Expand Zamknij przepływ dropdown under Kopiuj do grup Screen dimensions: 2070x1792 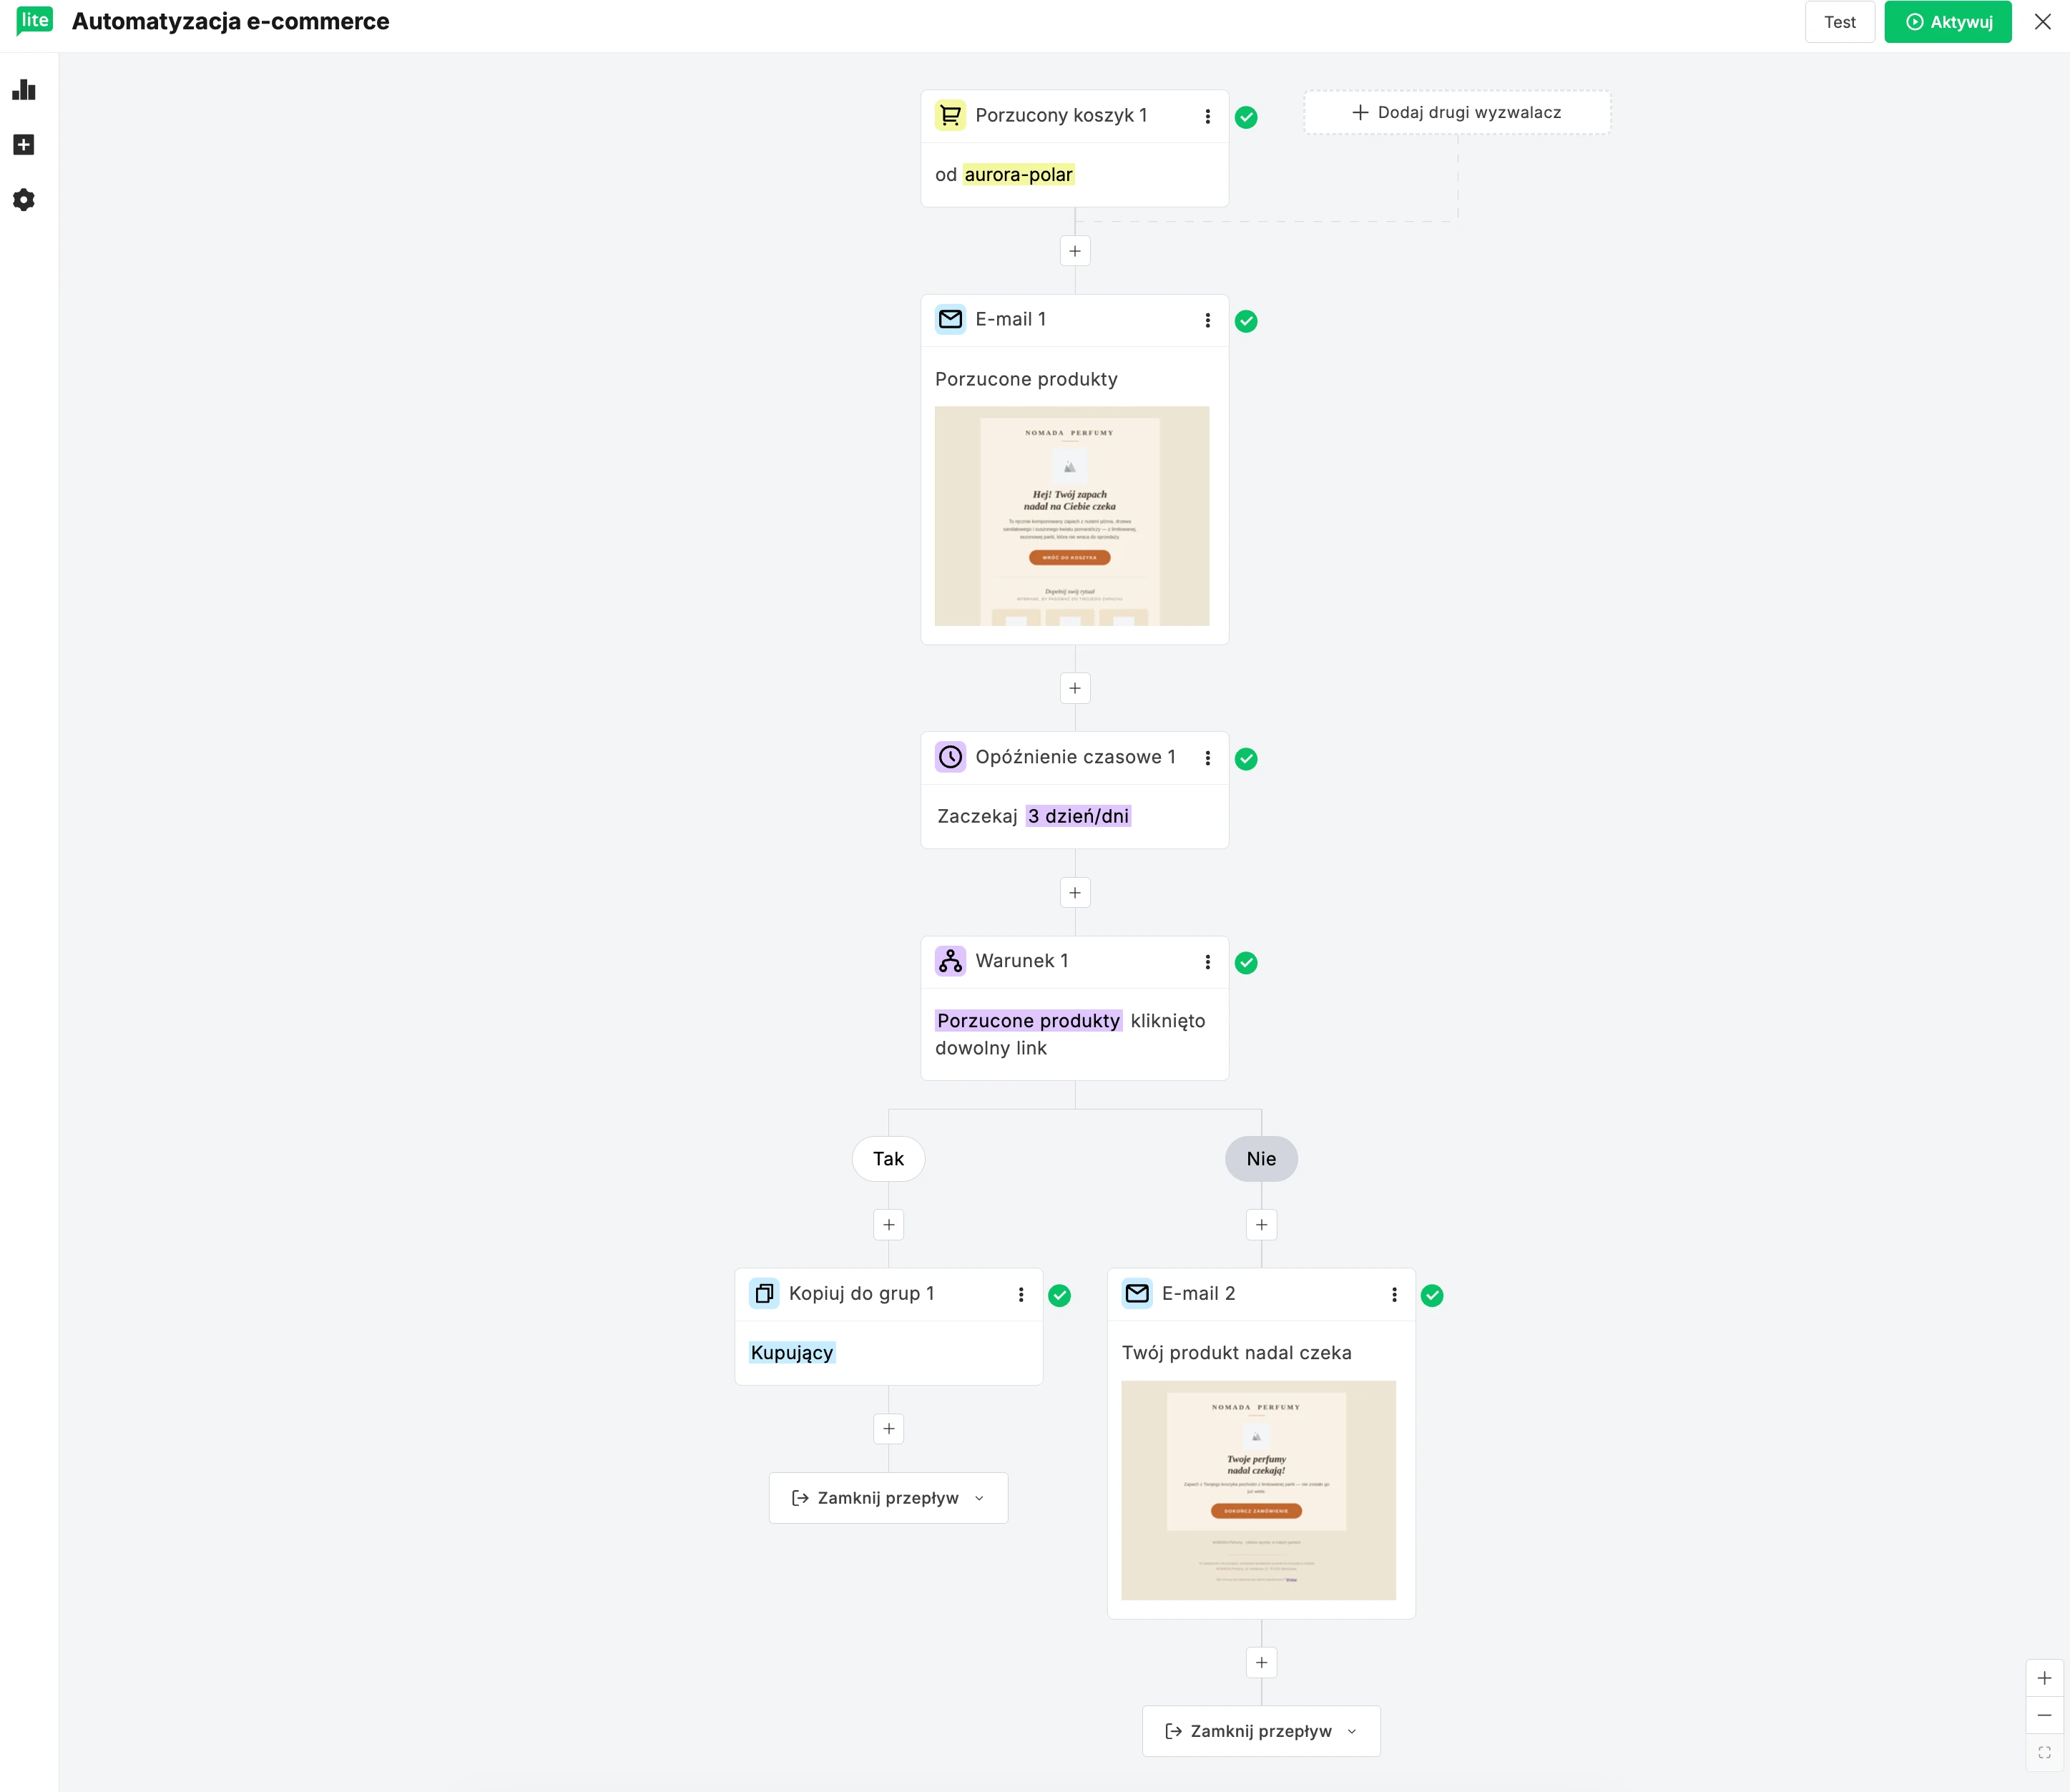coord(888,1498)
